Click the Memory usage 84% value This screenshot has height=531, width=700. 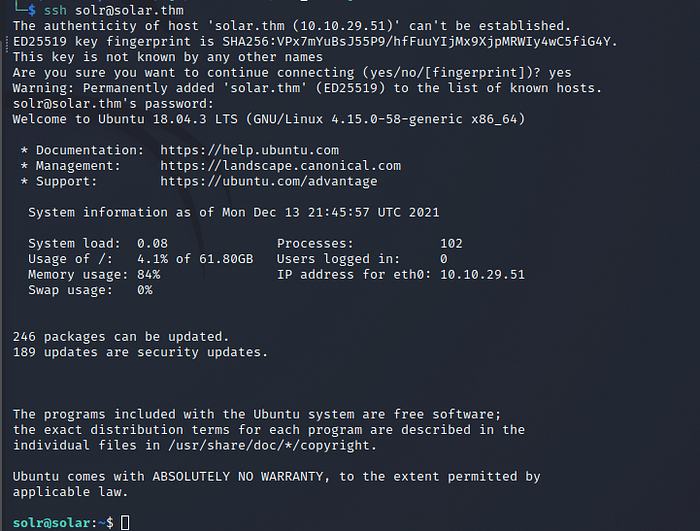pos(148,274)
